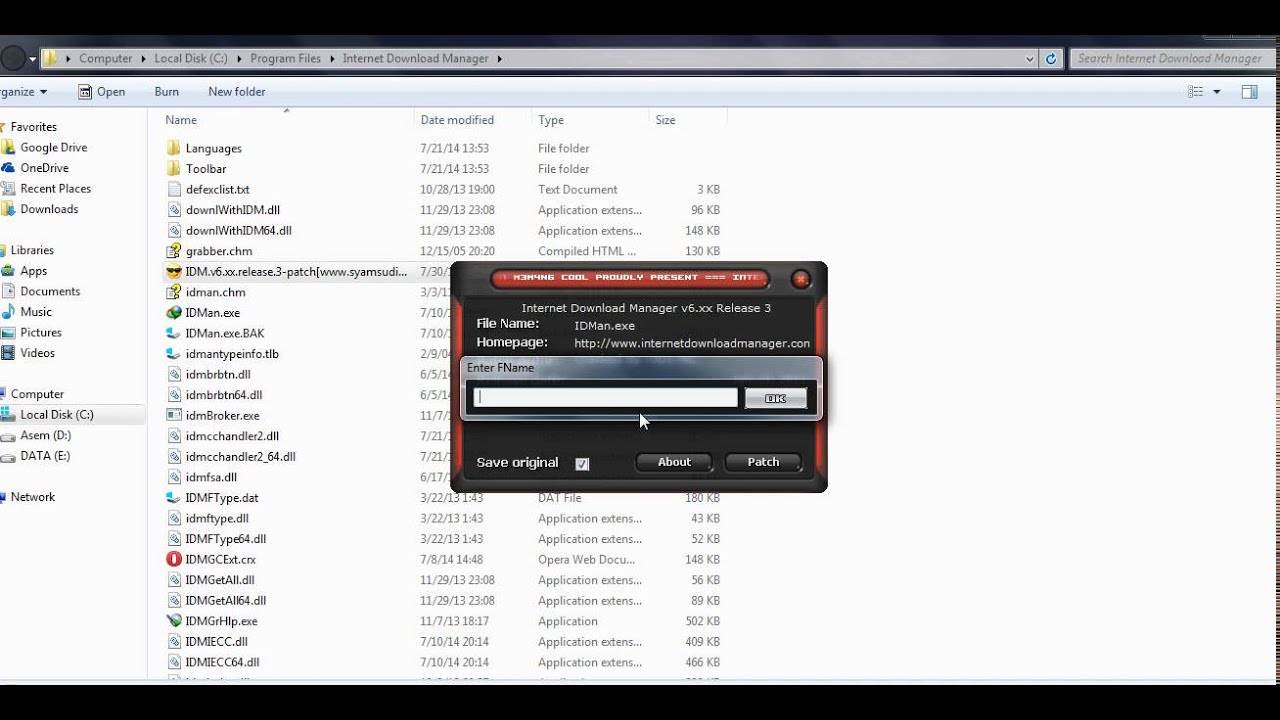Select the downlWithIDM.dll file icon
Screen dimensions: 1280x720
click(174, 210)
